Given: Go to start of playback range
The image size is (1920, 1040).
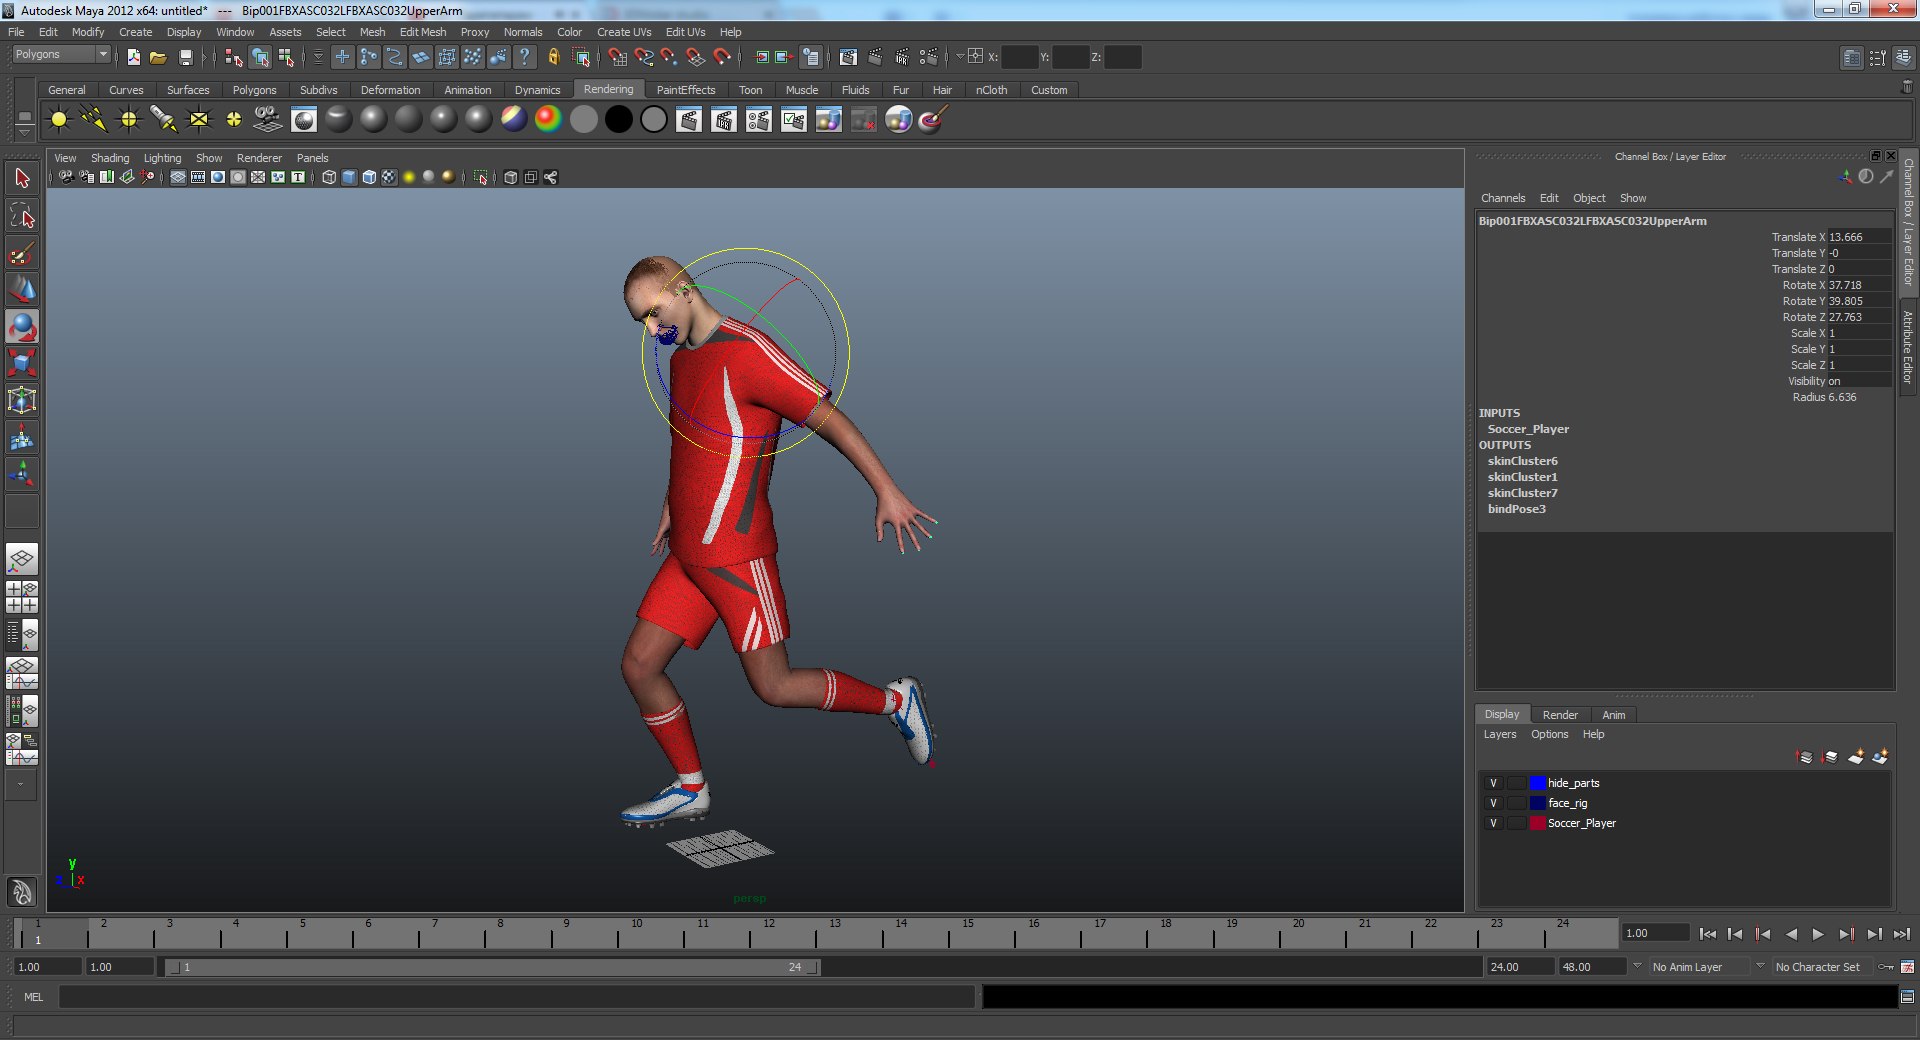Looking at the screenshot, I should (1708, 934).
